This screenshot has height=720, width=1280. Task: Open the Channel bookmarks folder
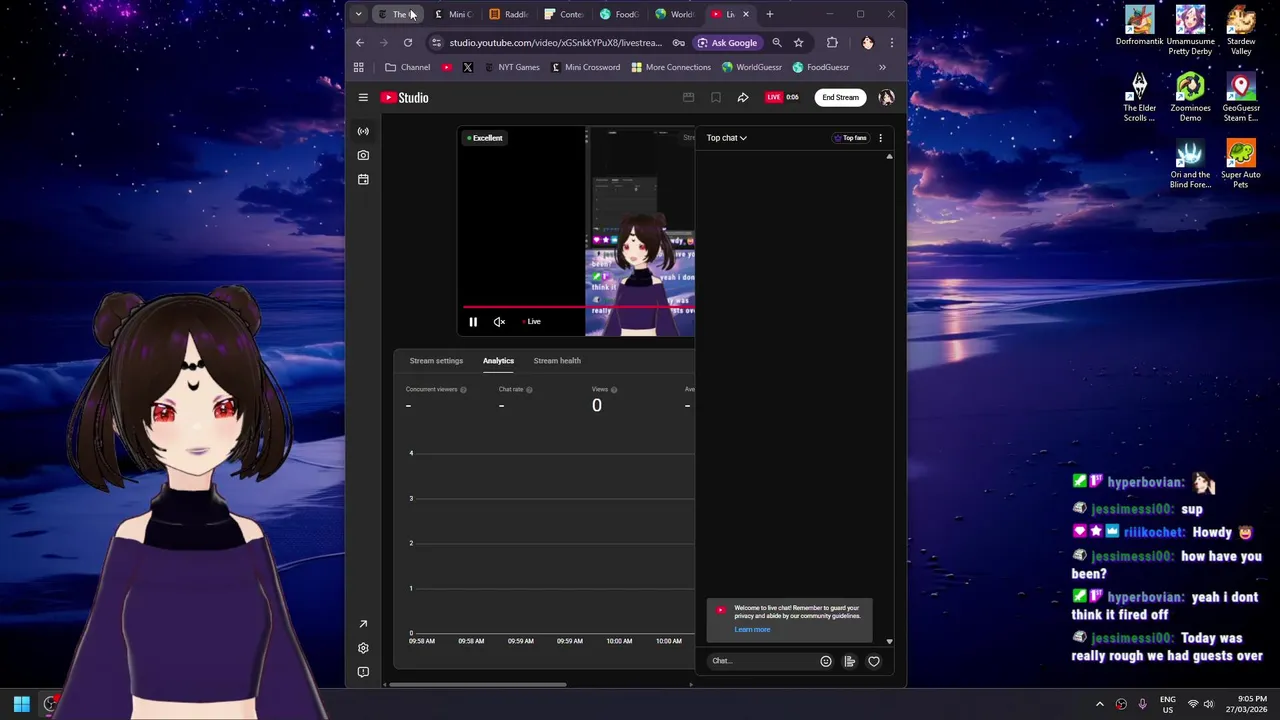[x=408, y=67]
